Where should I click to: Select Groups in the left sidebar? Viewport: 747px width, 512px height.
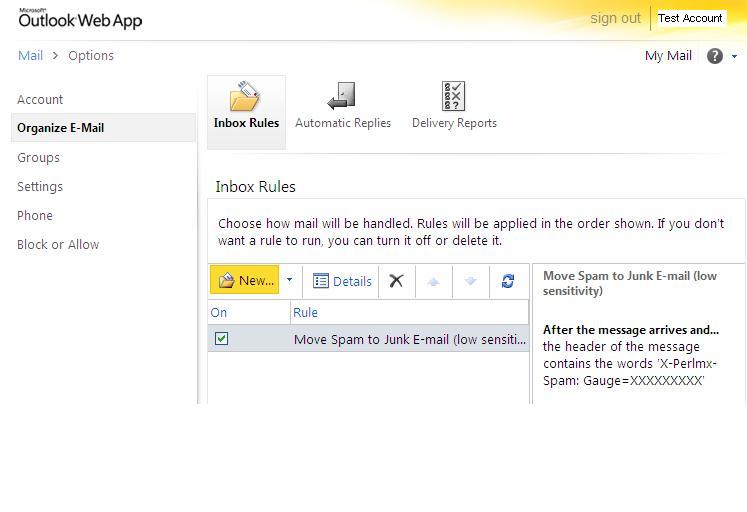[38, 157]
